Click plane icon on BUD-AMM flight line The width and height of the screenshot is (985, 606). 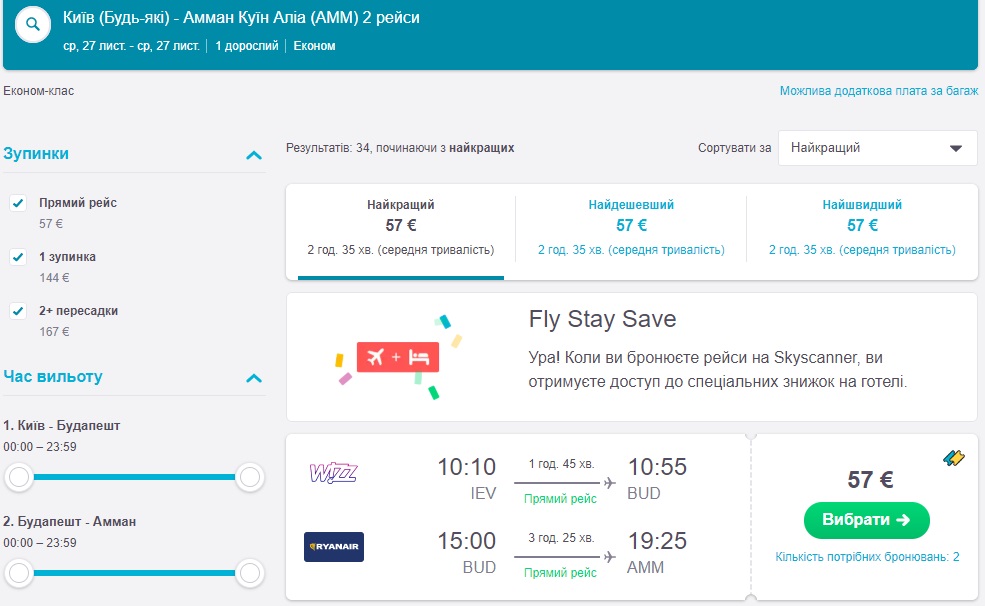click(609, 557)
